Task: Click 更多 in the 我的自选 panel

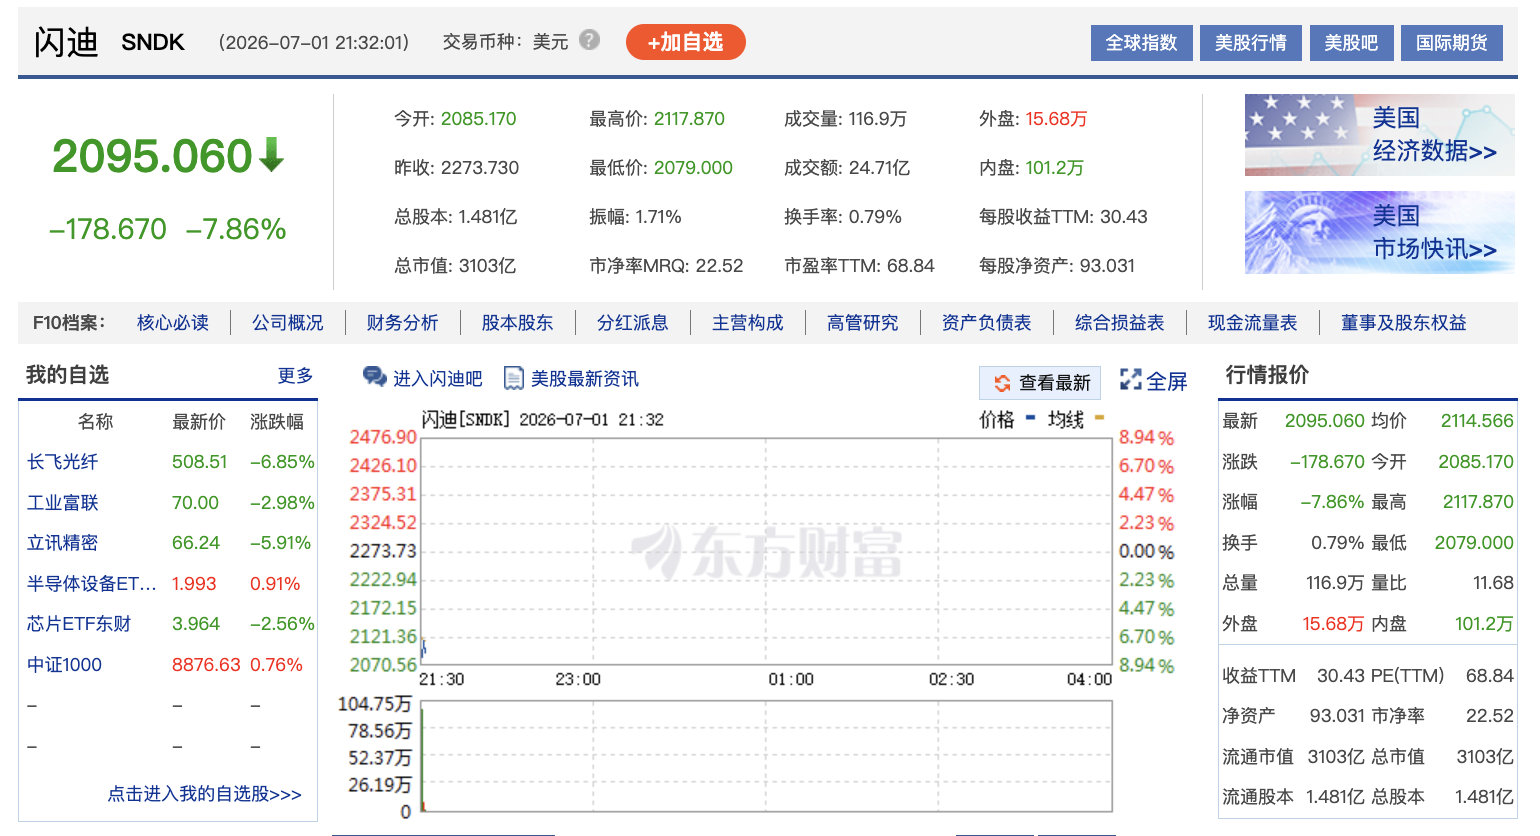Action: (295, 375)
